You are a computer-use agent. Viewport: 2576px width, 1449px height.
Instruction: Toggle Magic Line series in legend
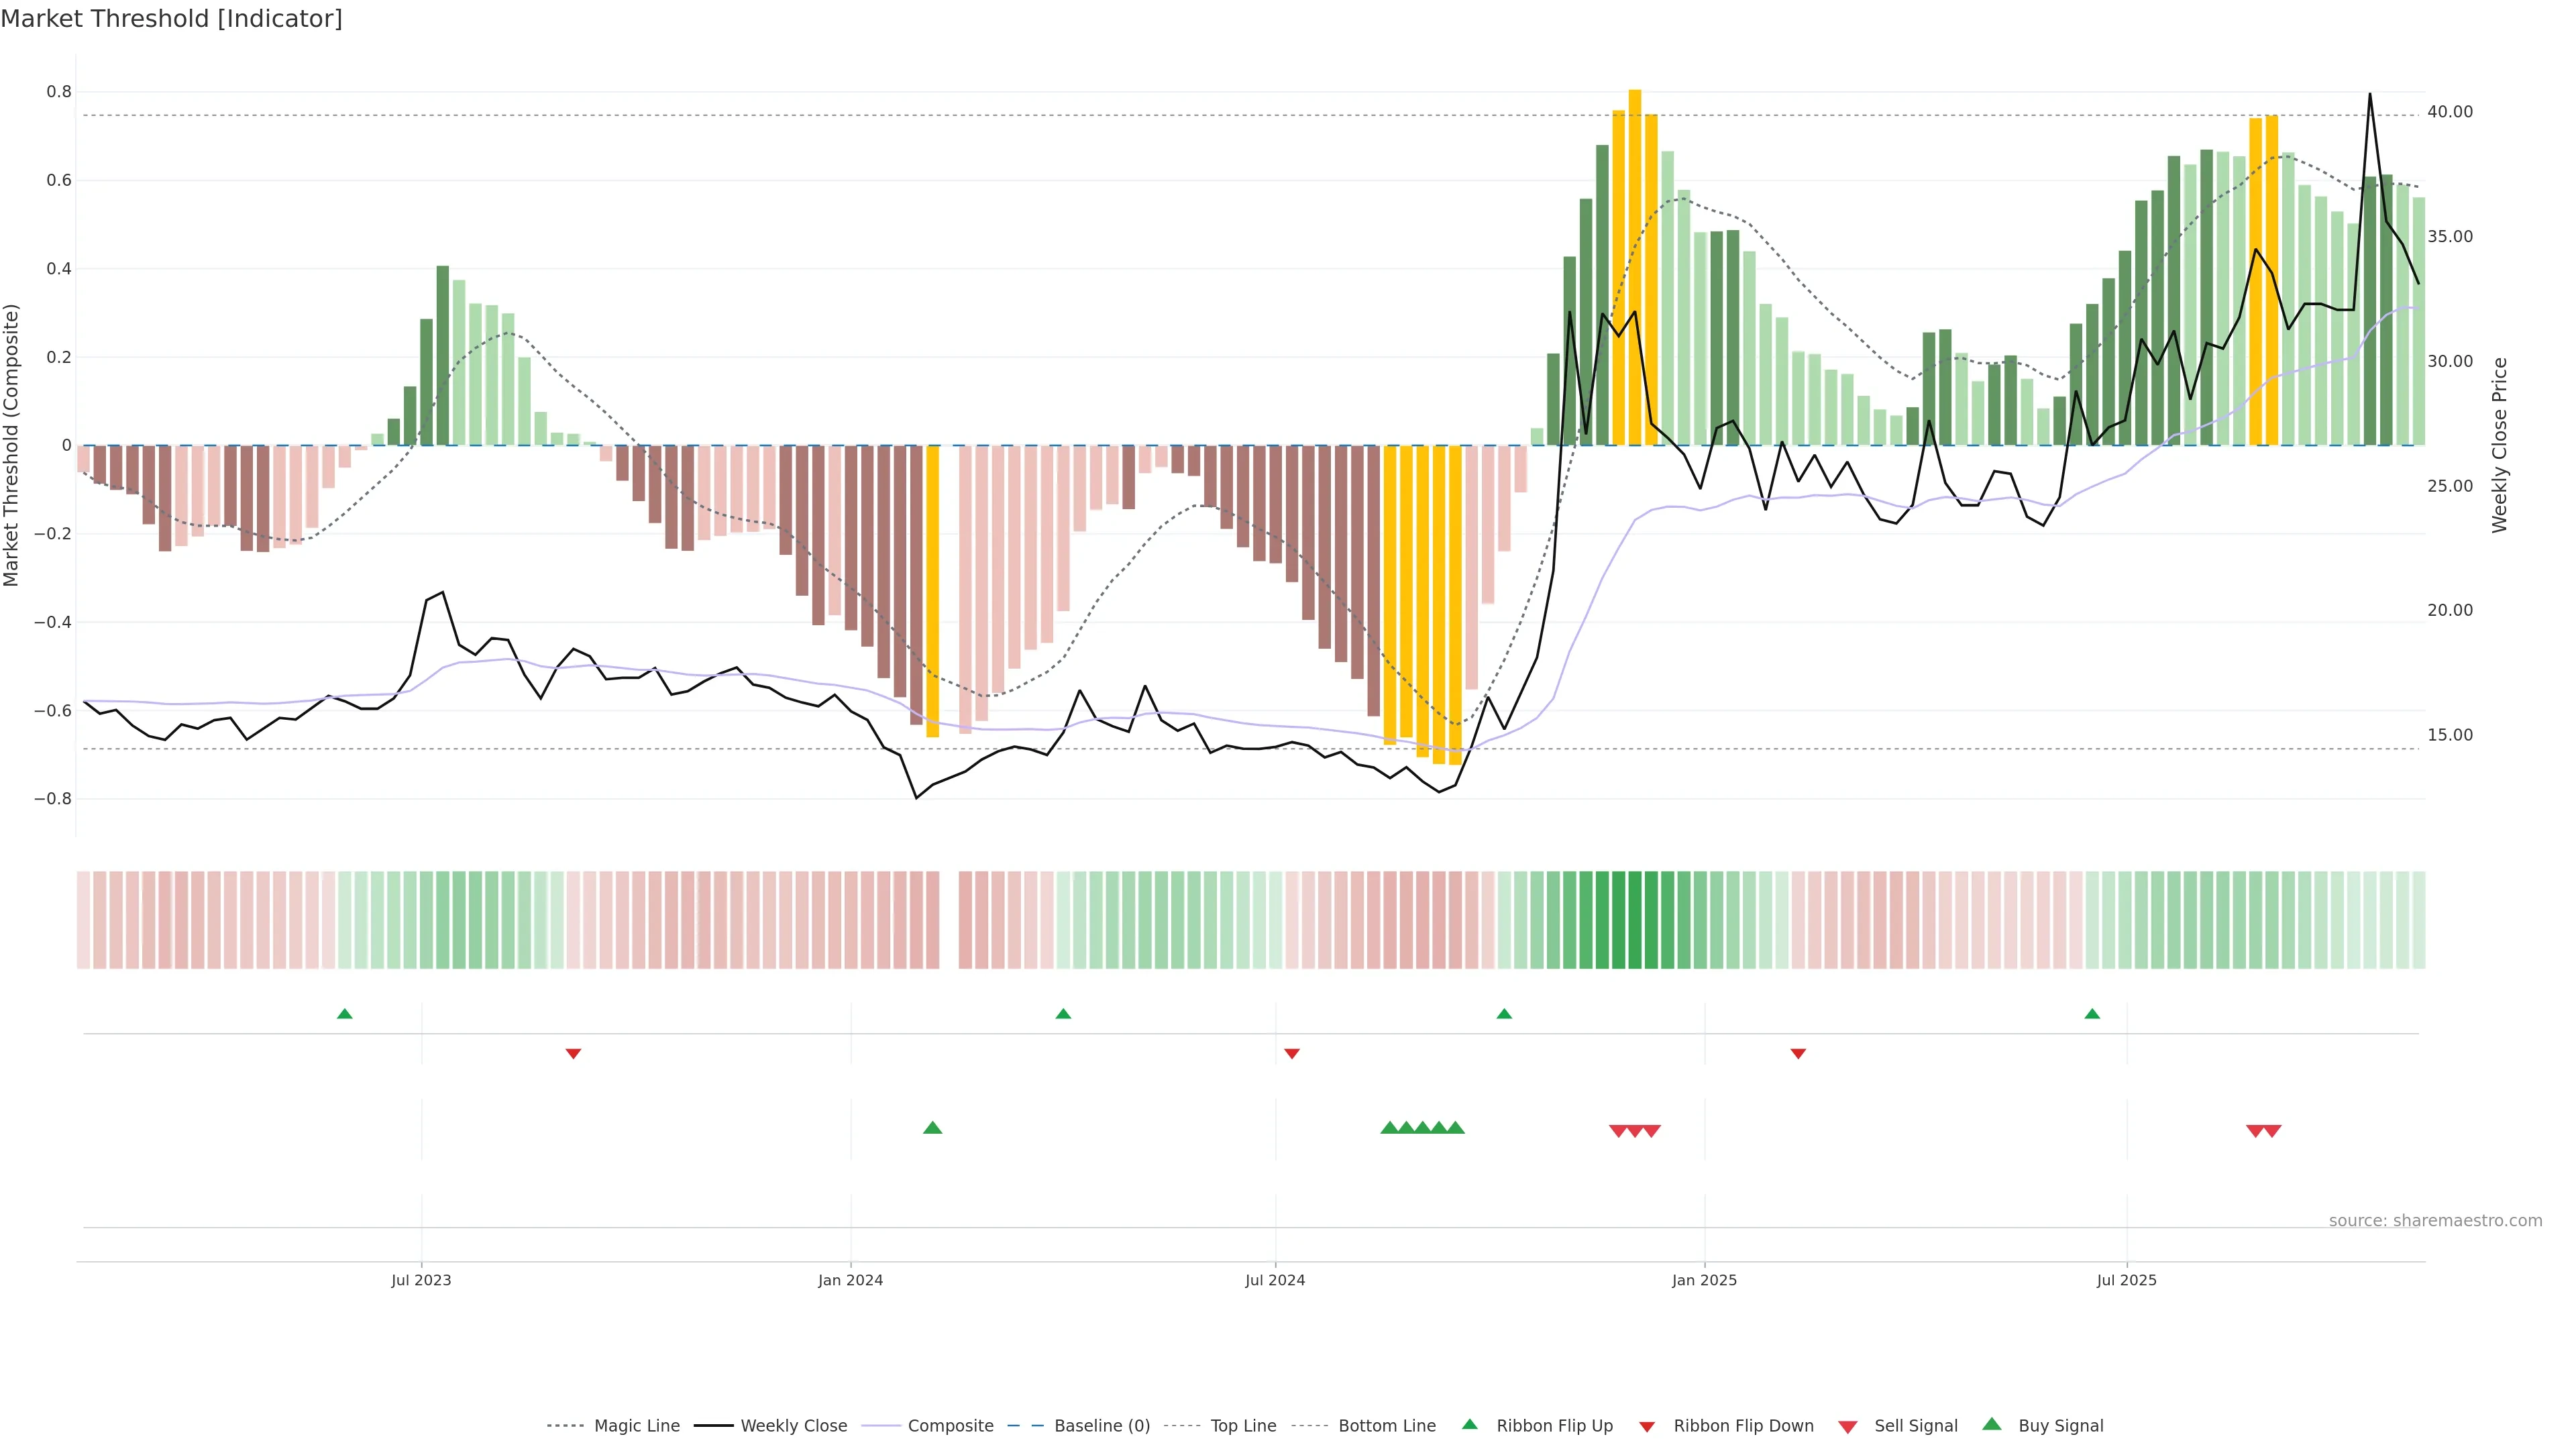click(x=636, y=1426)
